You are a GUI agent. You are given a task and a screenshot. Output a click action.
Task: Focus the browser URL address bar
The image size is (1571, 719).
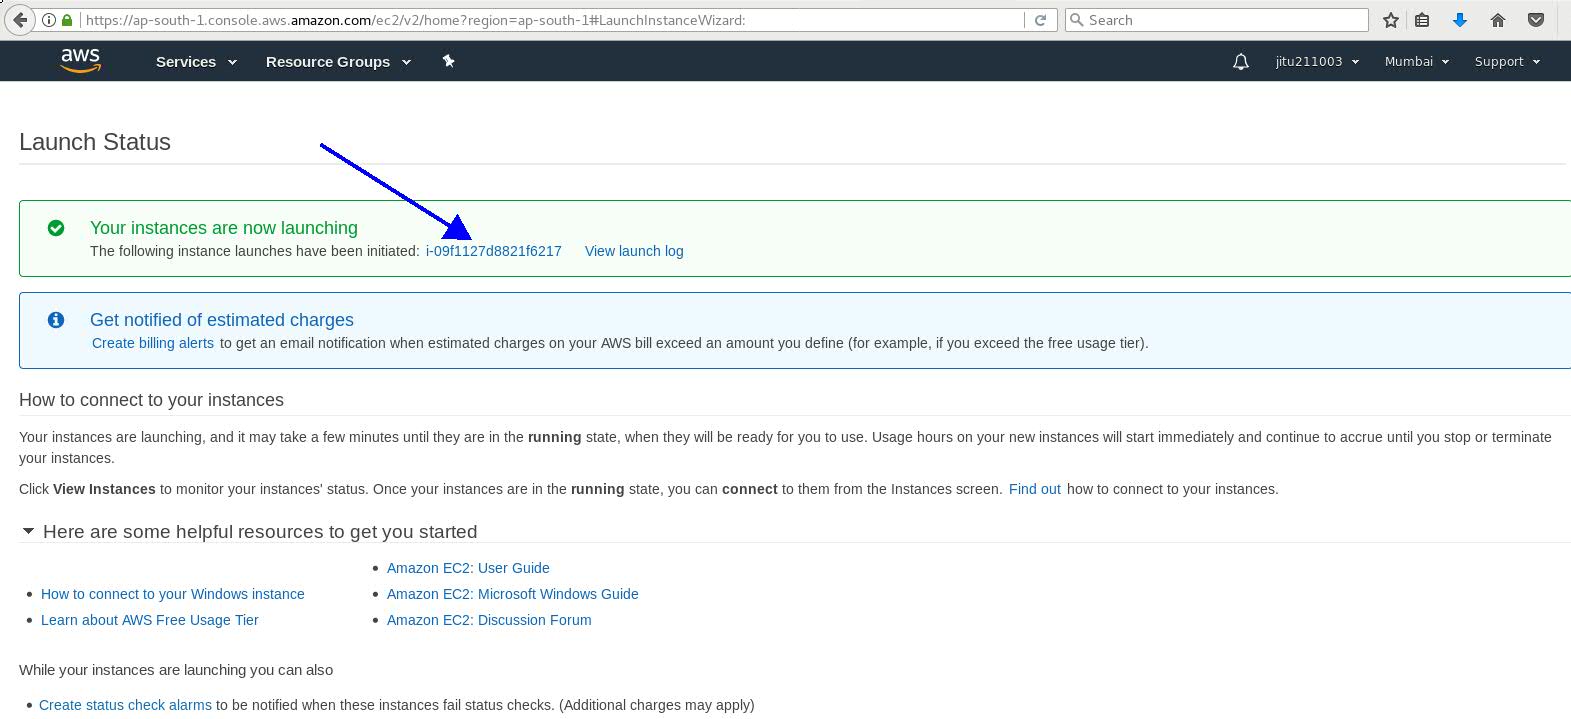click(553, 20)
